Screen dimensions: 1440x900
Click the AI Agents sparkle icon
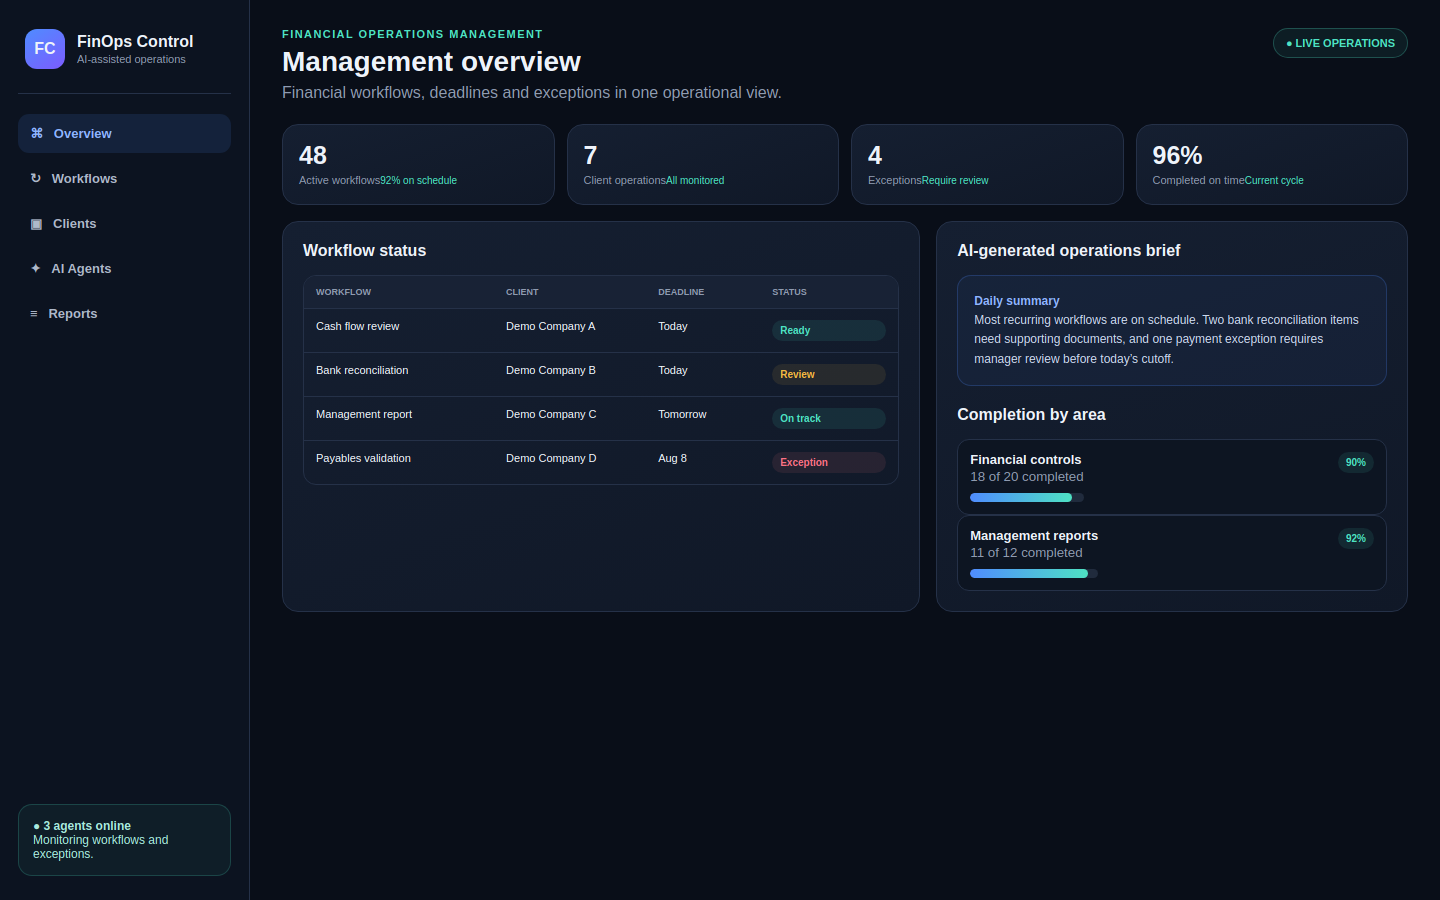pyautogui.click(x=36, y=268)
